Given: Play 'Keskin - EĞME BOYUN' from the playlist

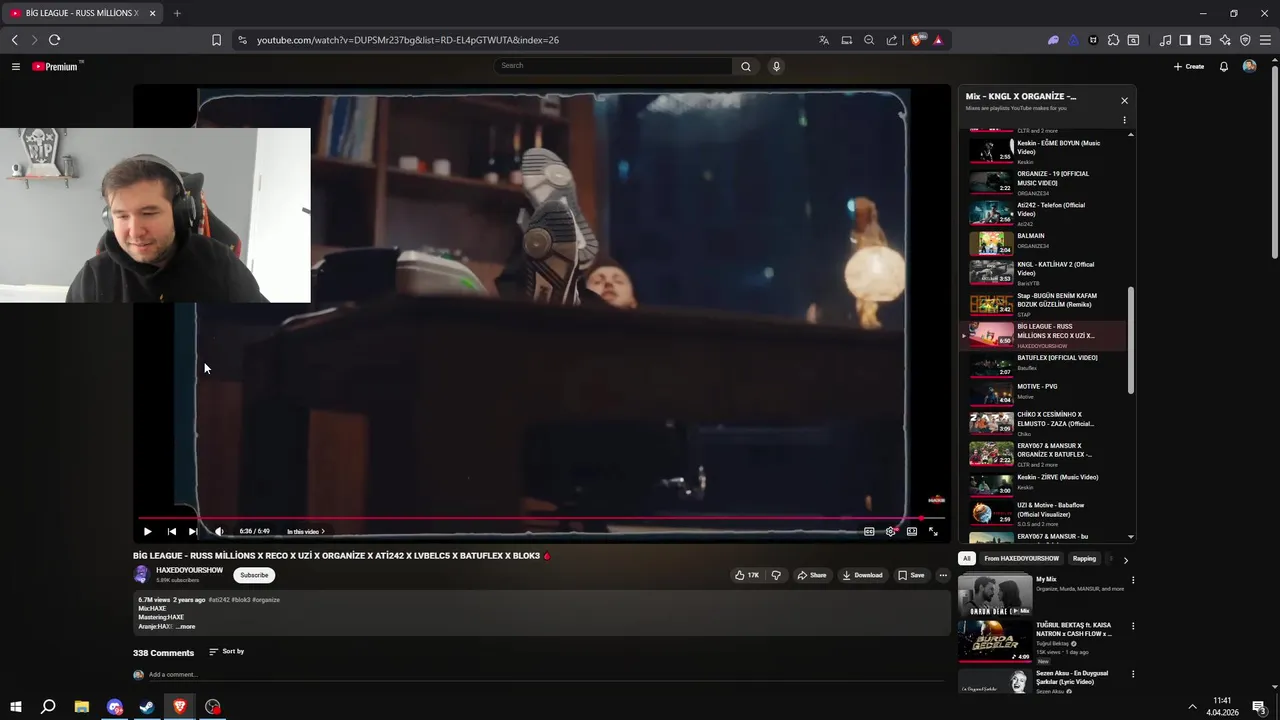Looking at the screenshot, I should [1043, 151].
